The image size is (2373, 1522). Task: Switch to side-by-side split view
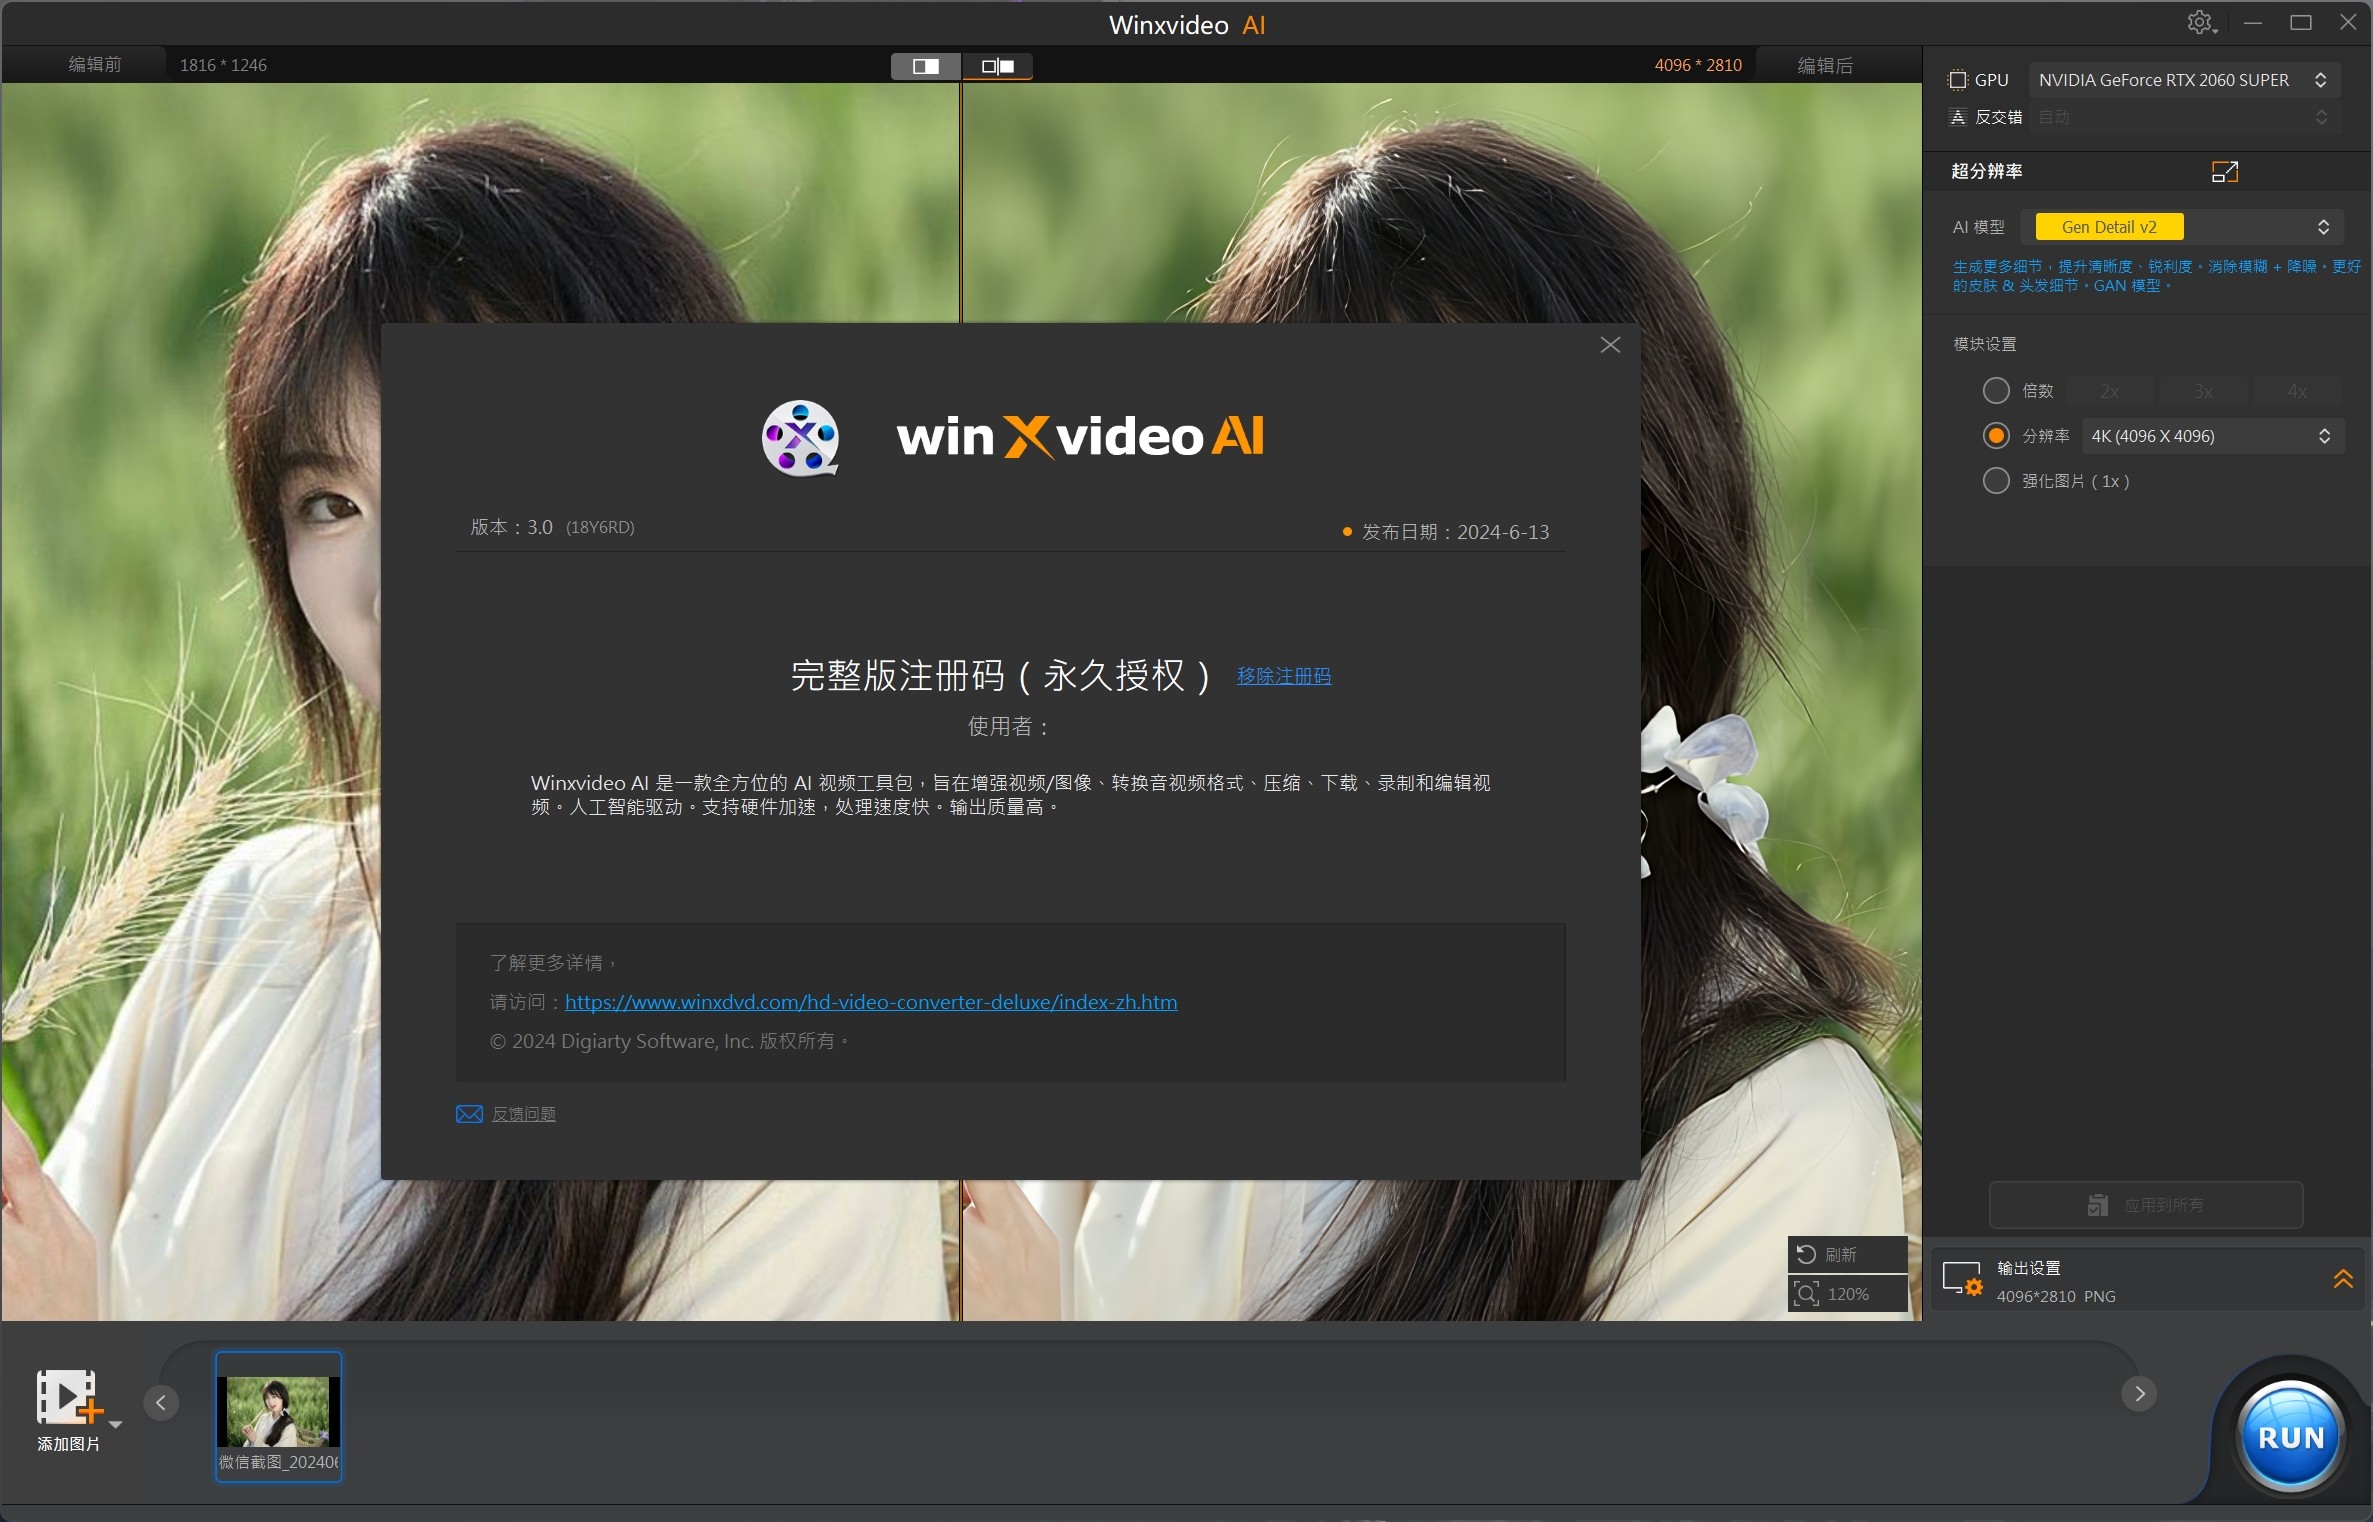[x=926, y=66]
